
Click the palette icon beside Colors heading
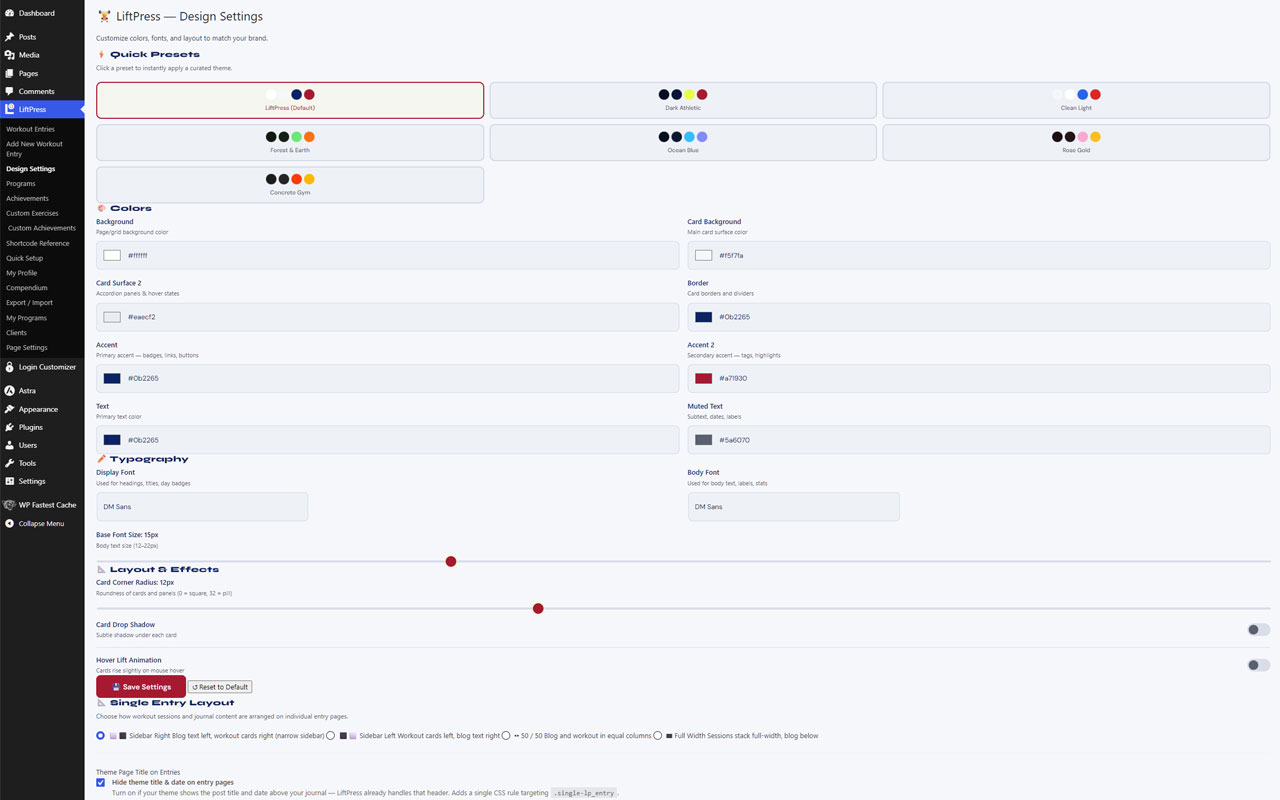point(101,208)
